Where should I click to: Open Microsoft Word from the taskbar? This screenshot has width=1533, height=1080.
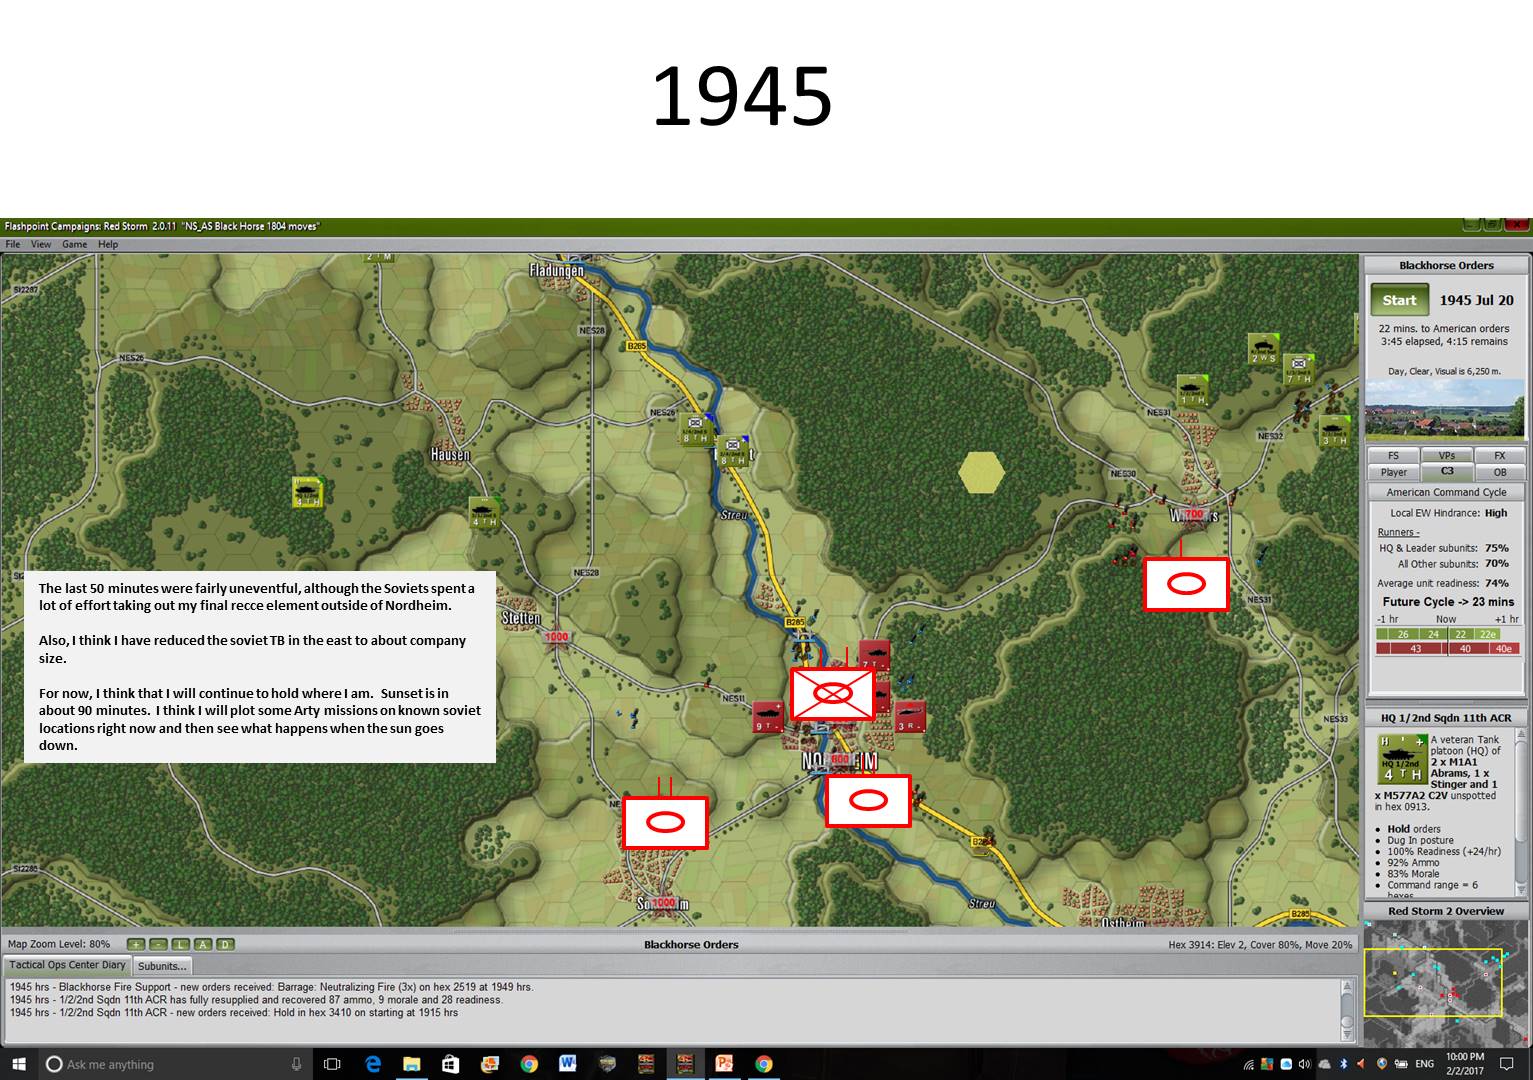click(x=568, y=1064)
